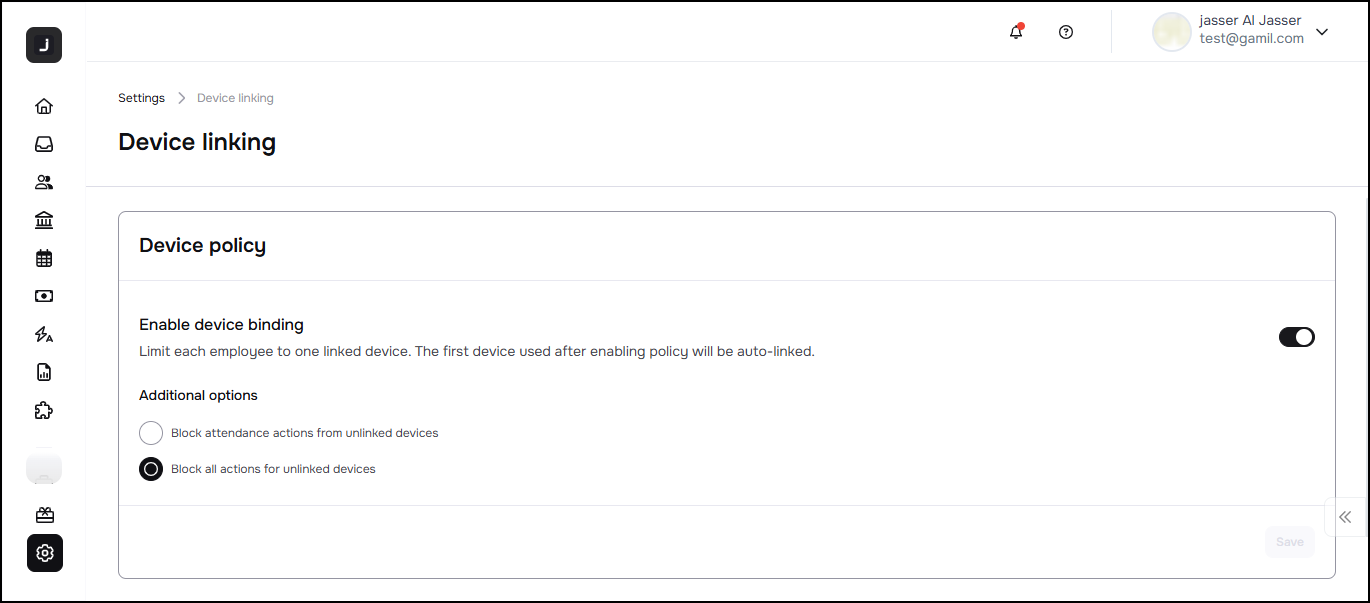Open the help question mark icon
The image size is (1370, 603).
coord(1066,32)
